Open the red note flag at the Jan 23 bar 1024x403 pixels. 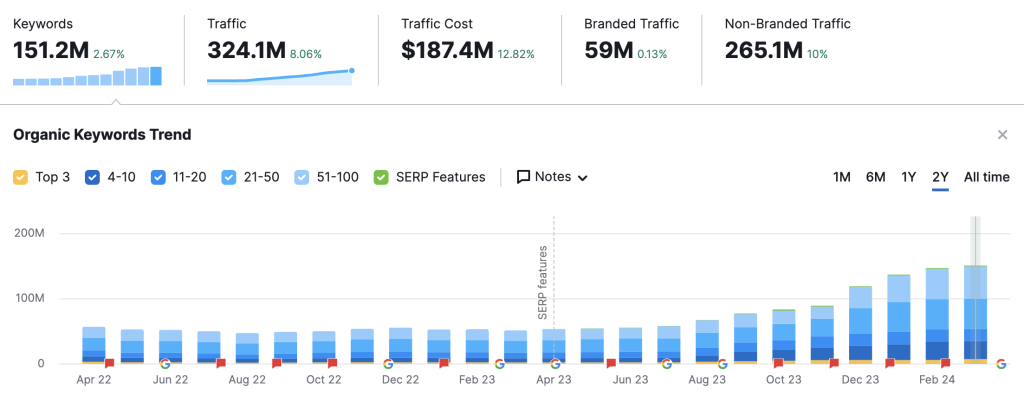[x=444, y=364]
